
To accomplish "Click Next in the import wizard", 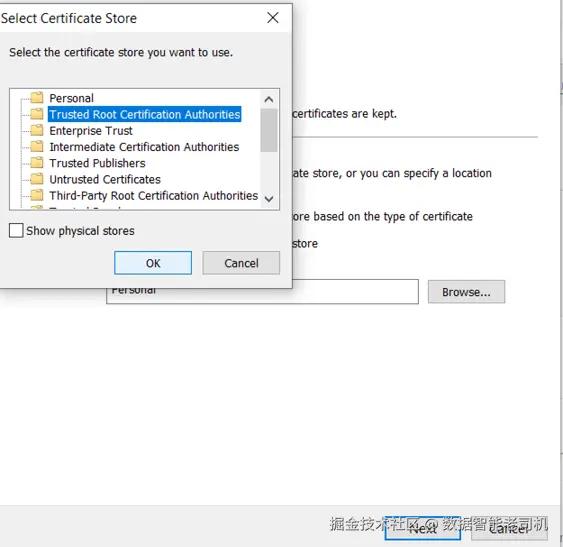I will 423,528.
